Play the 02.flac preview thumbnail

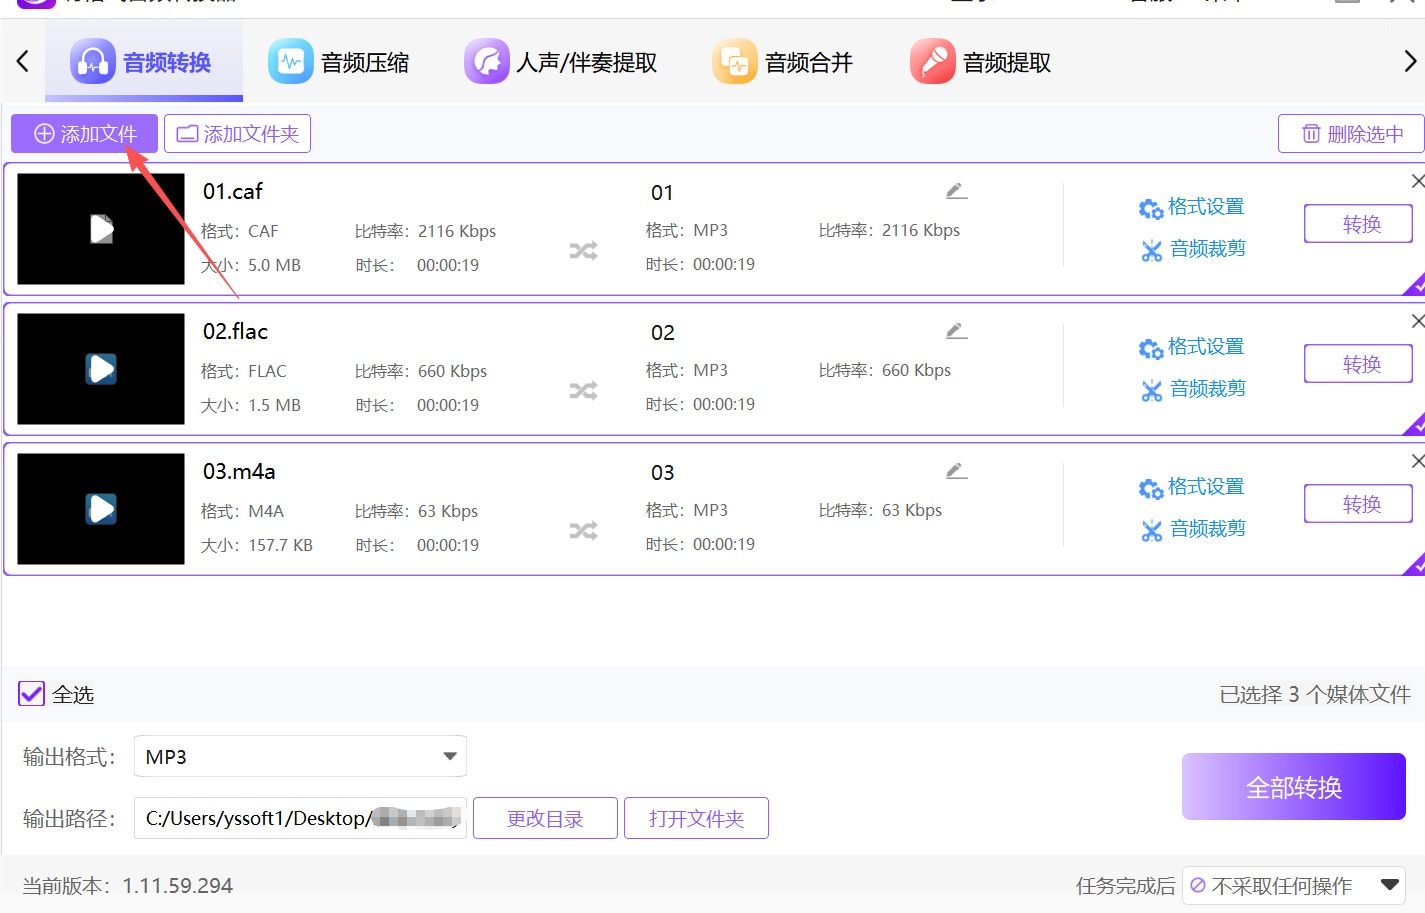coord(101,369)
